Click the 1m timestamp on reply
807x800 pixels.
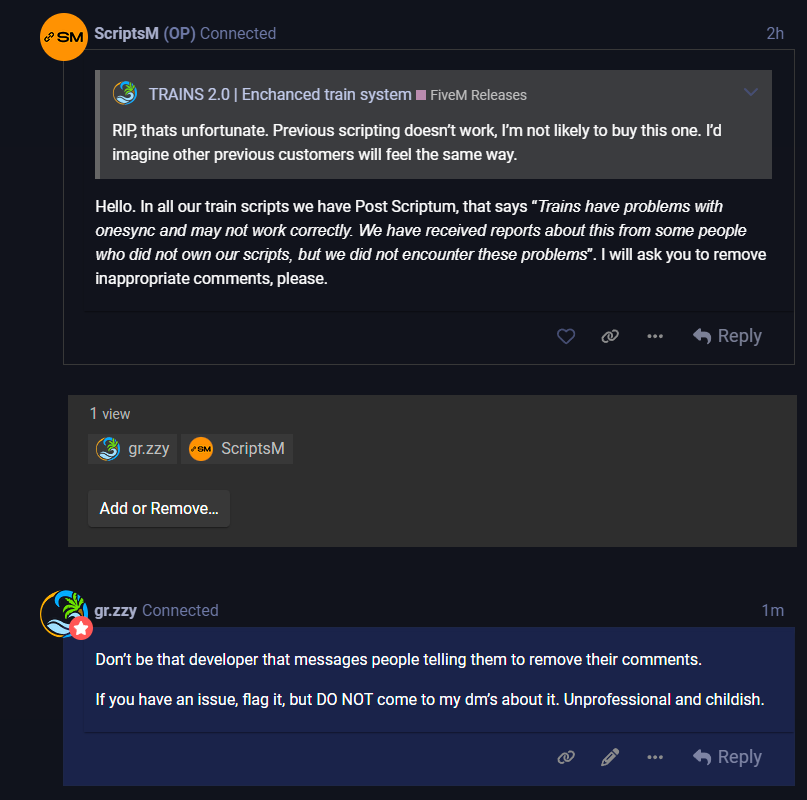click(x=772, y=610)
